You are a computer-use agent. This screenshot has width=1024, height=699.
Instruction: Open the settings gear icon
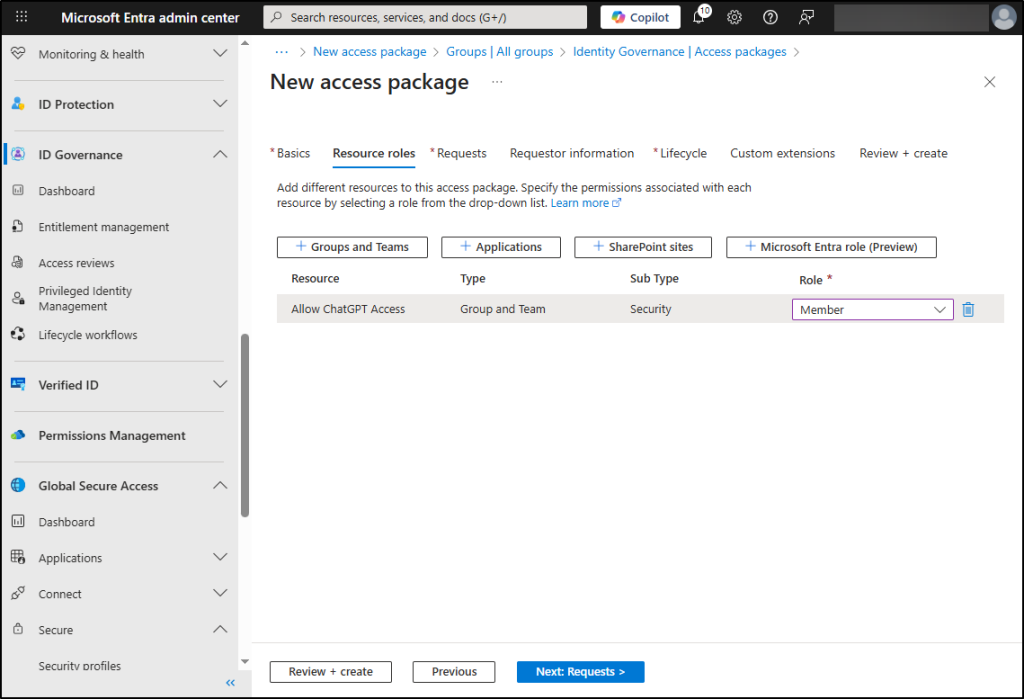coord(734,17)
